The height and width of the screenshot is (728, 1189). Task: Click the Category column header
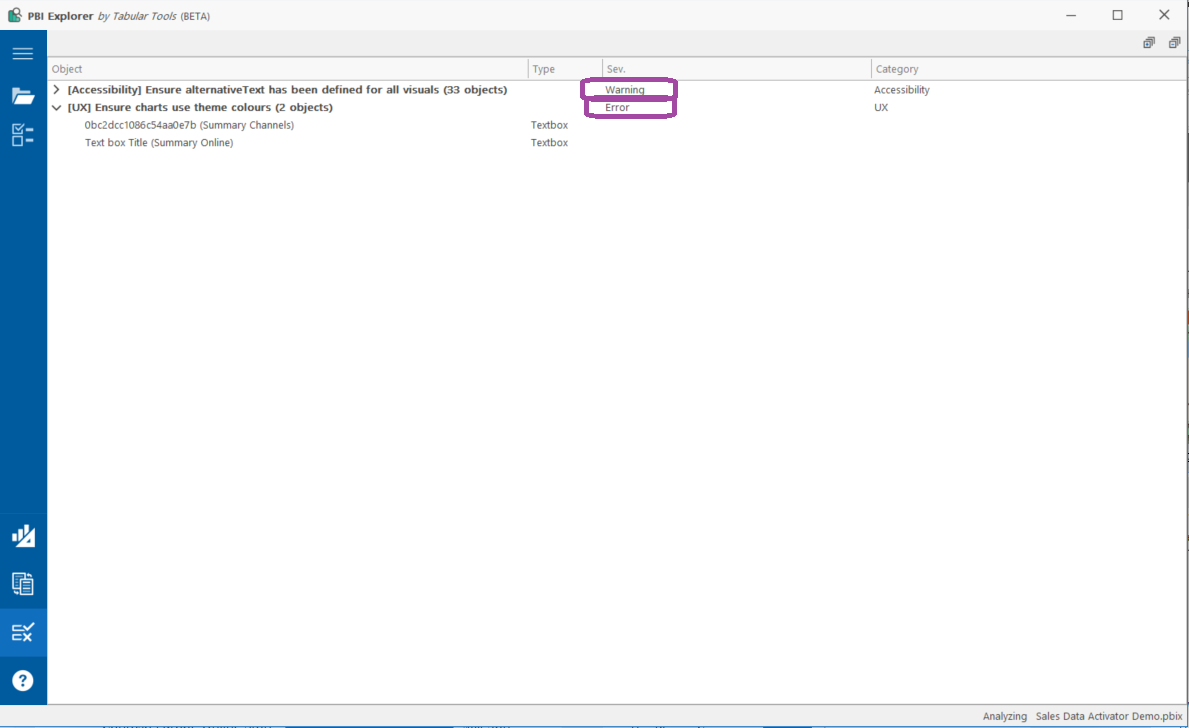click(895, 68)
